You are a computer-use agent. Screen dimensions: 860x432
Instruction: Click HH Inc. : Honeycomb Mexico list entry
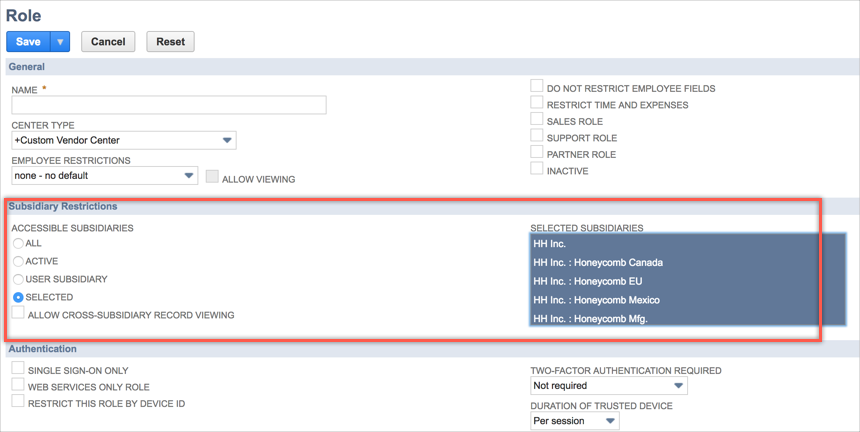click(x=596, y=300)
